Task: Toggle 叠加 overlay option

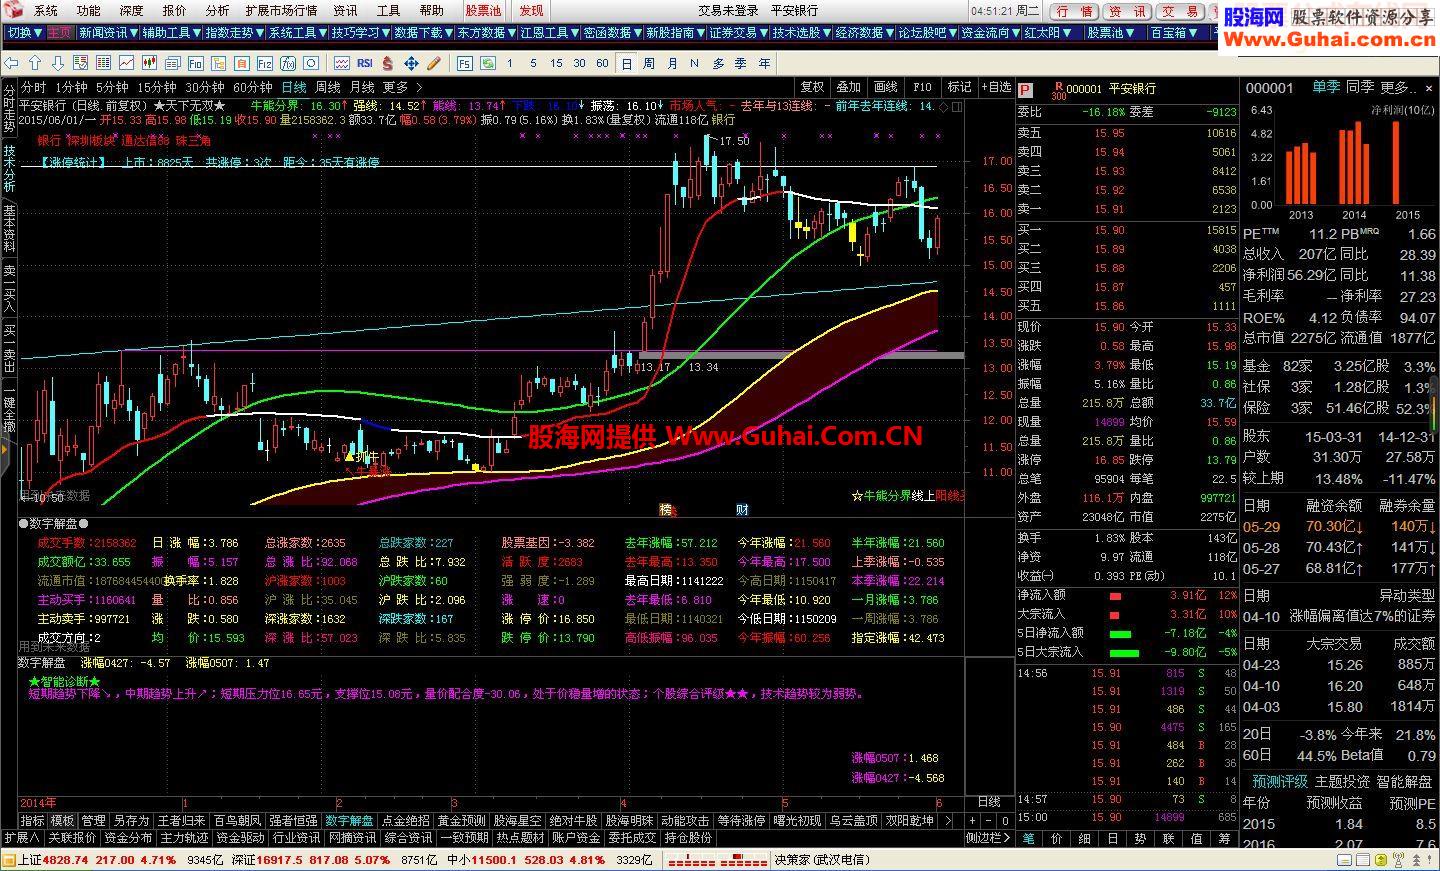Action: point(848,87)
